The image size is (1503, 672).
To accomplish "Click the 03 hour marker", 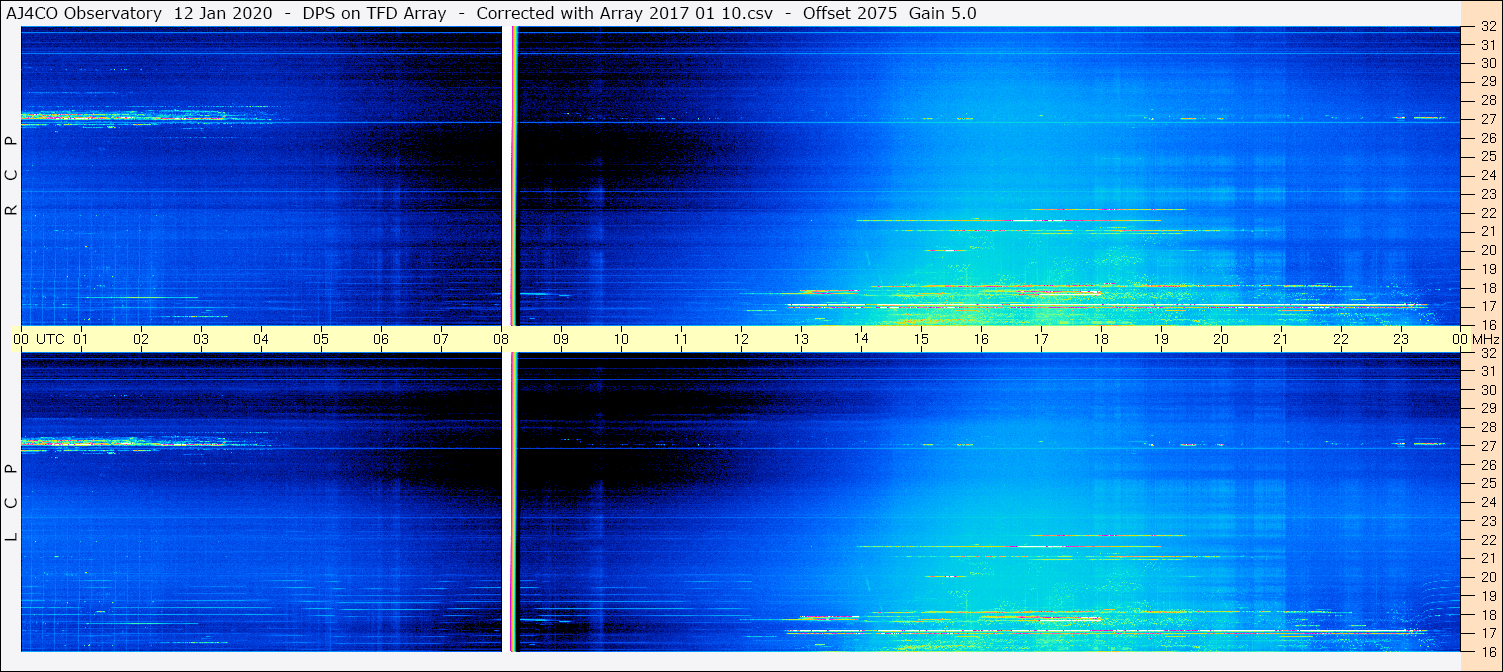I will pyautogui.click(x=201, y=339).
